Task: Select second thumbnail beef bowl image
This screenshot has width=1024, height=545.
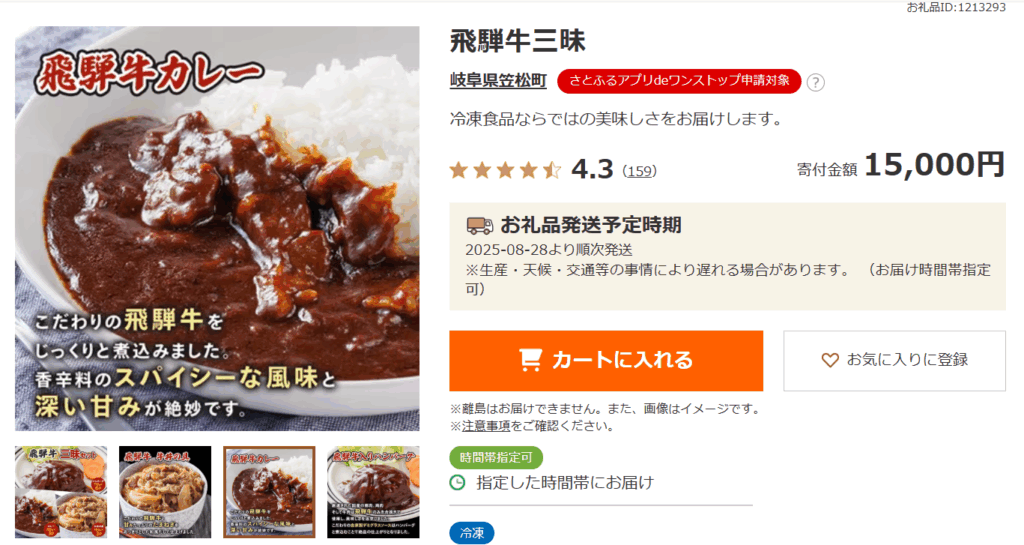Action: [165, 492]
